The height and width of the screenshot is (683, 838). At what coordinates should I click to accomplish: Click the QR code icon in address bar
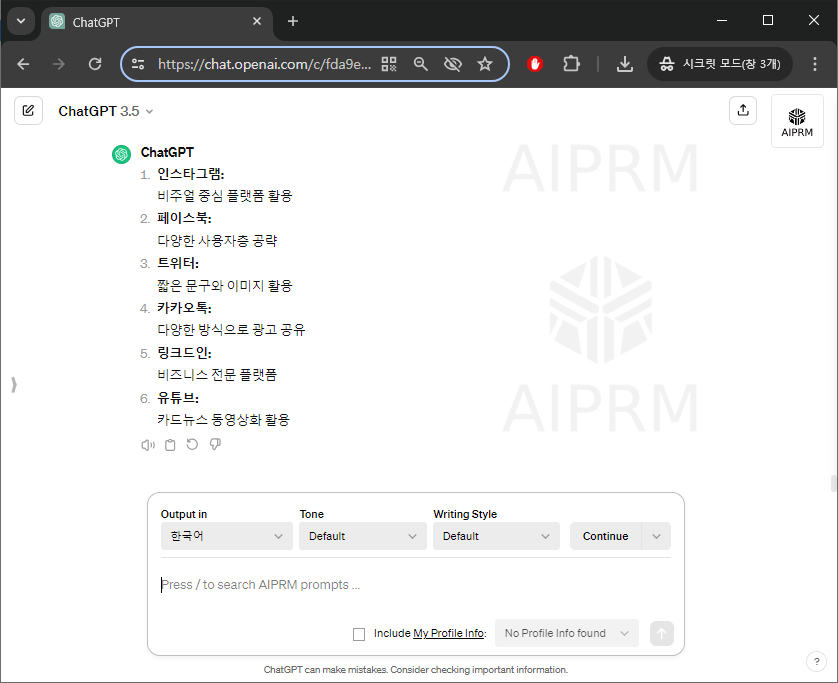tap(389, 65)
